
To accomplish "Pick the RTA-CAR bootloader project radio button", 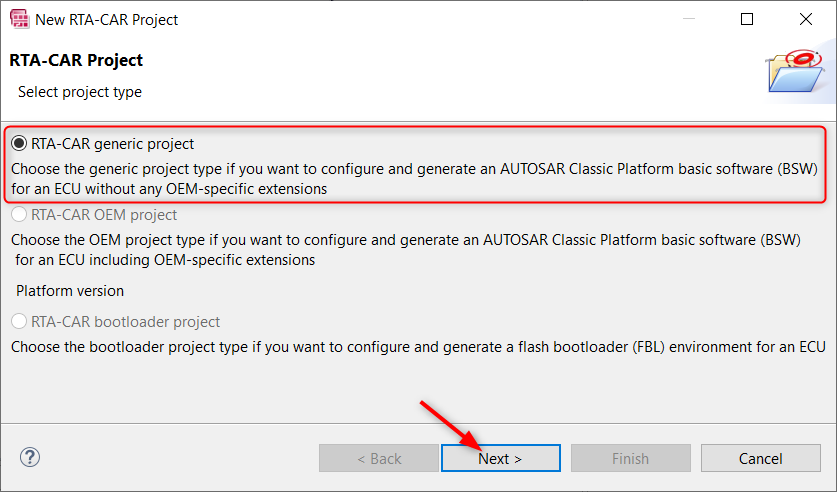I will point(19,322).
